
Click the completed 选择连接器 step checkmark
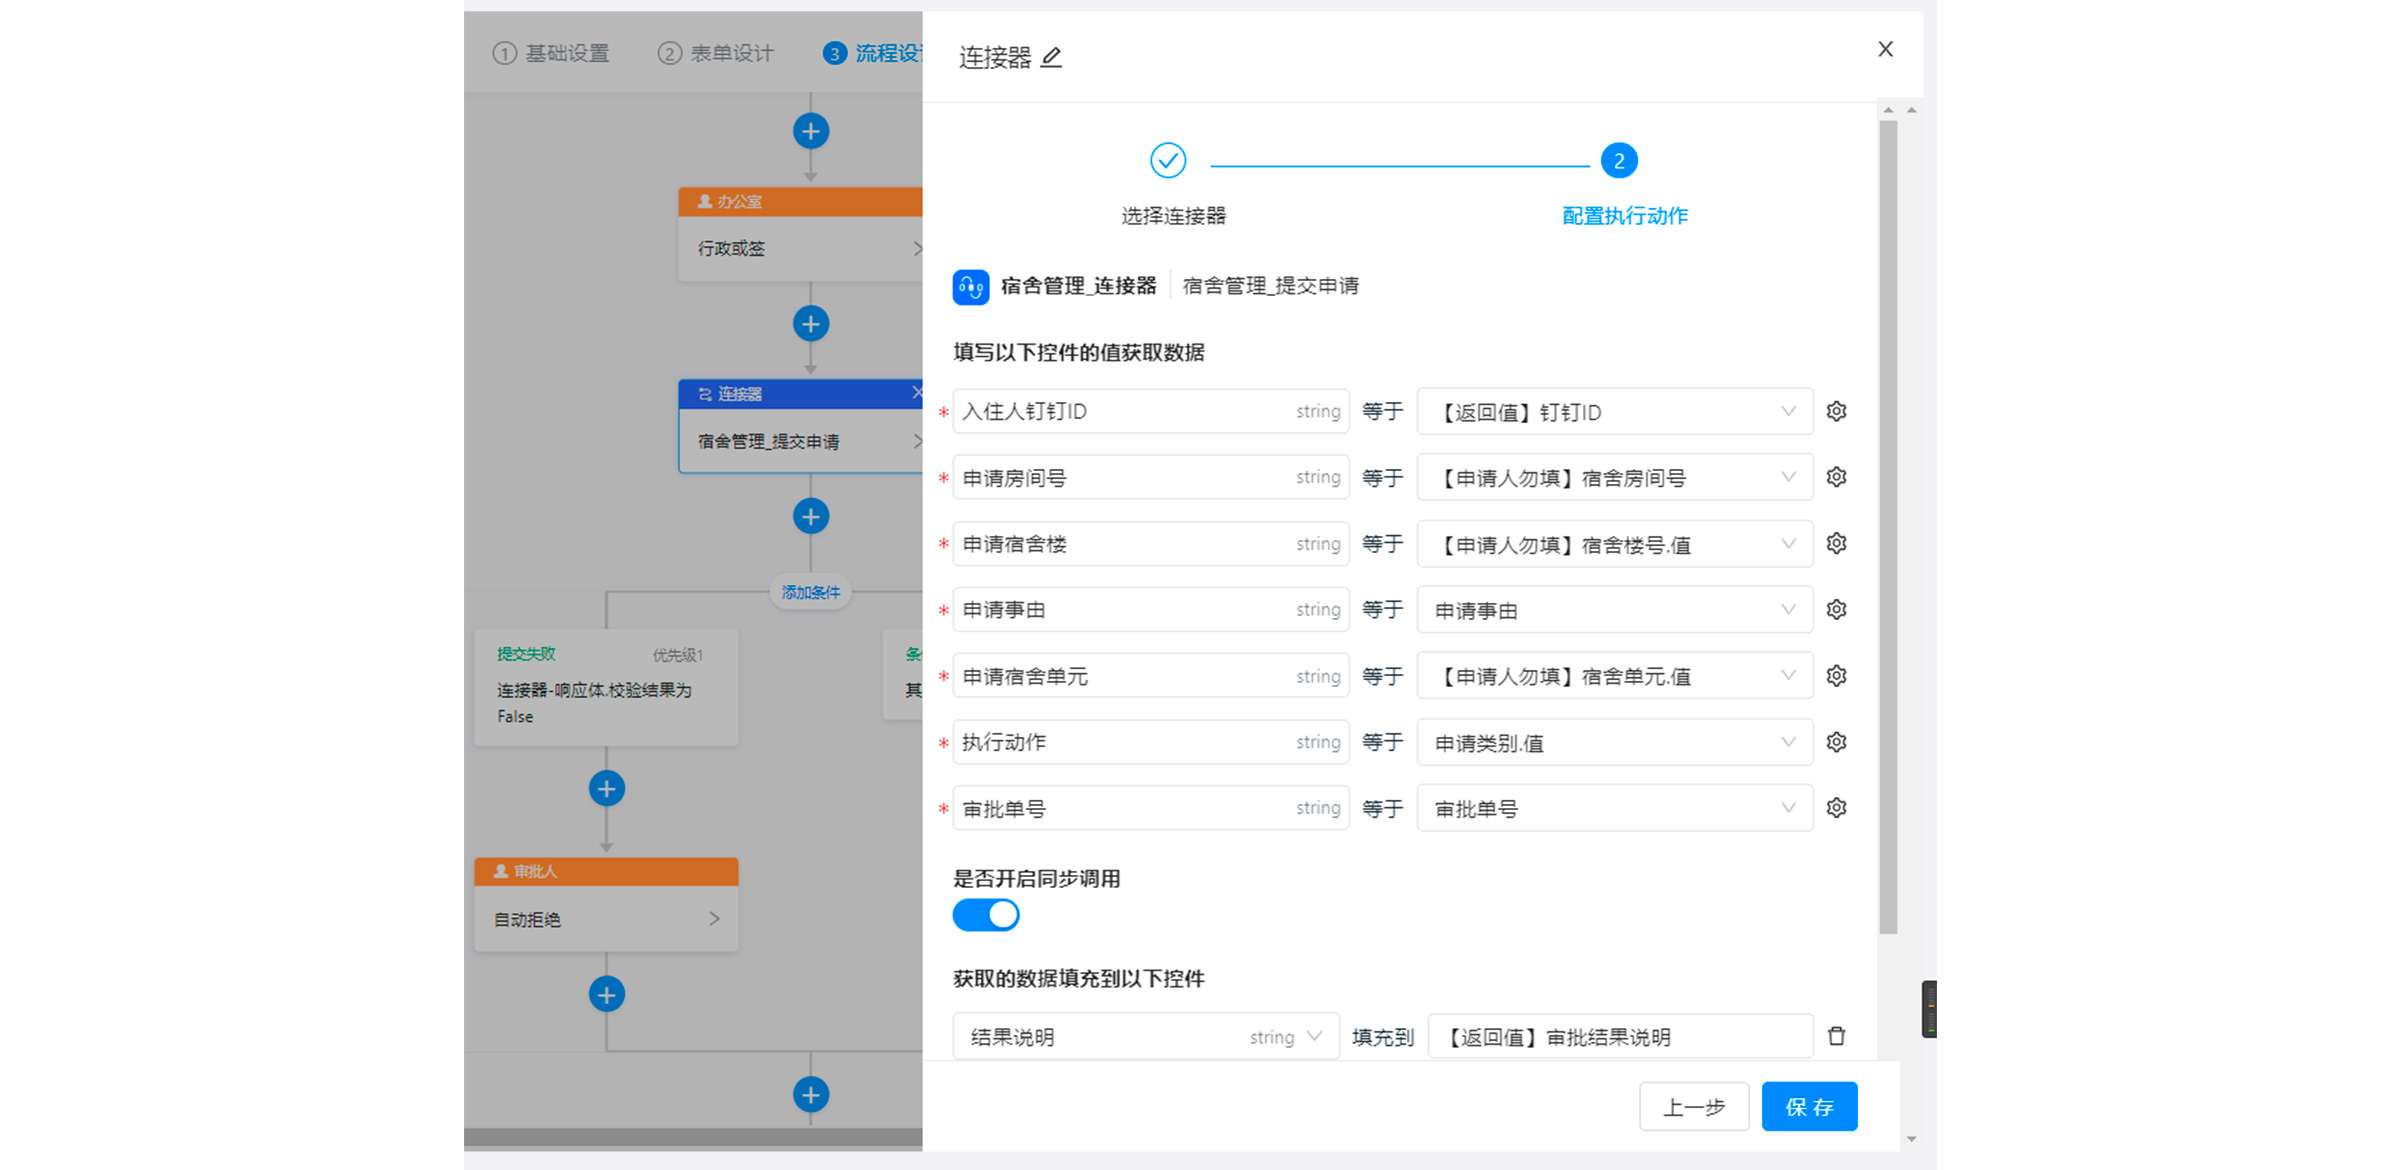point(1167,159)
